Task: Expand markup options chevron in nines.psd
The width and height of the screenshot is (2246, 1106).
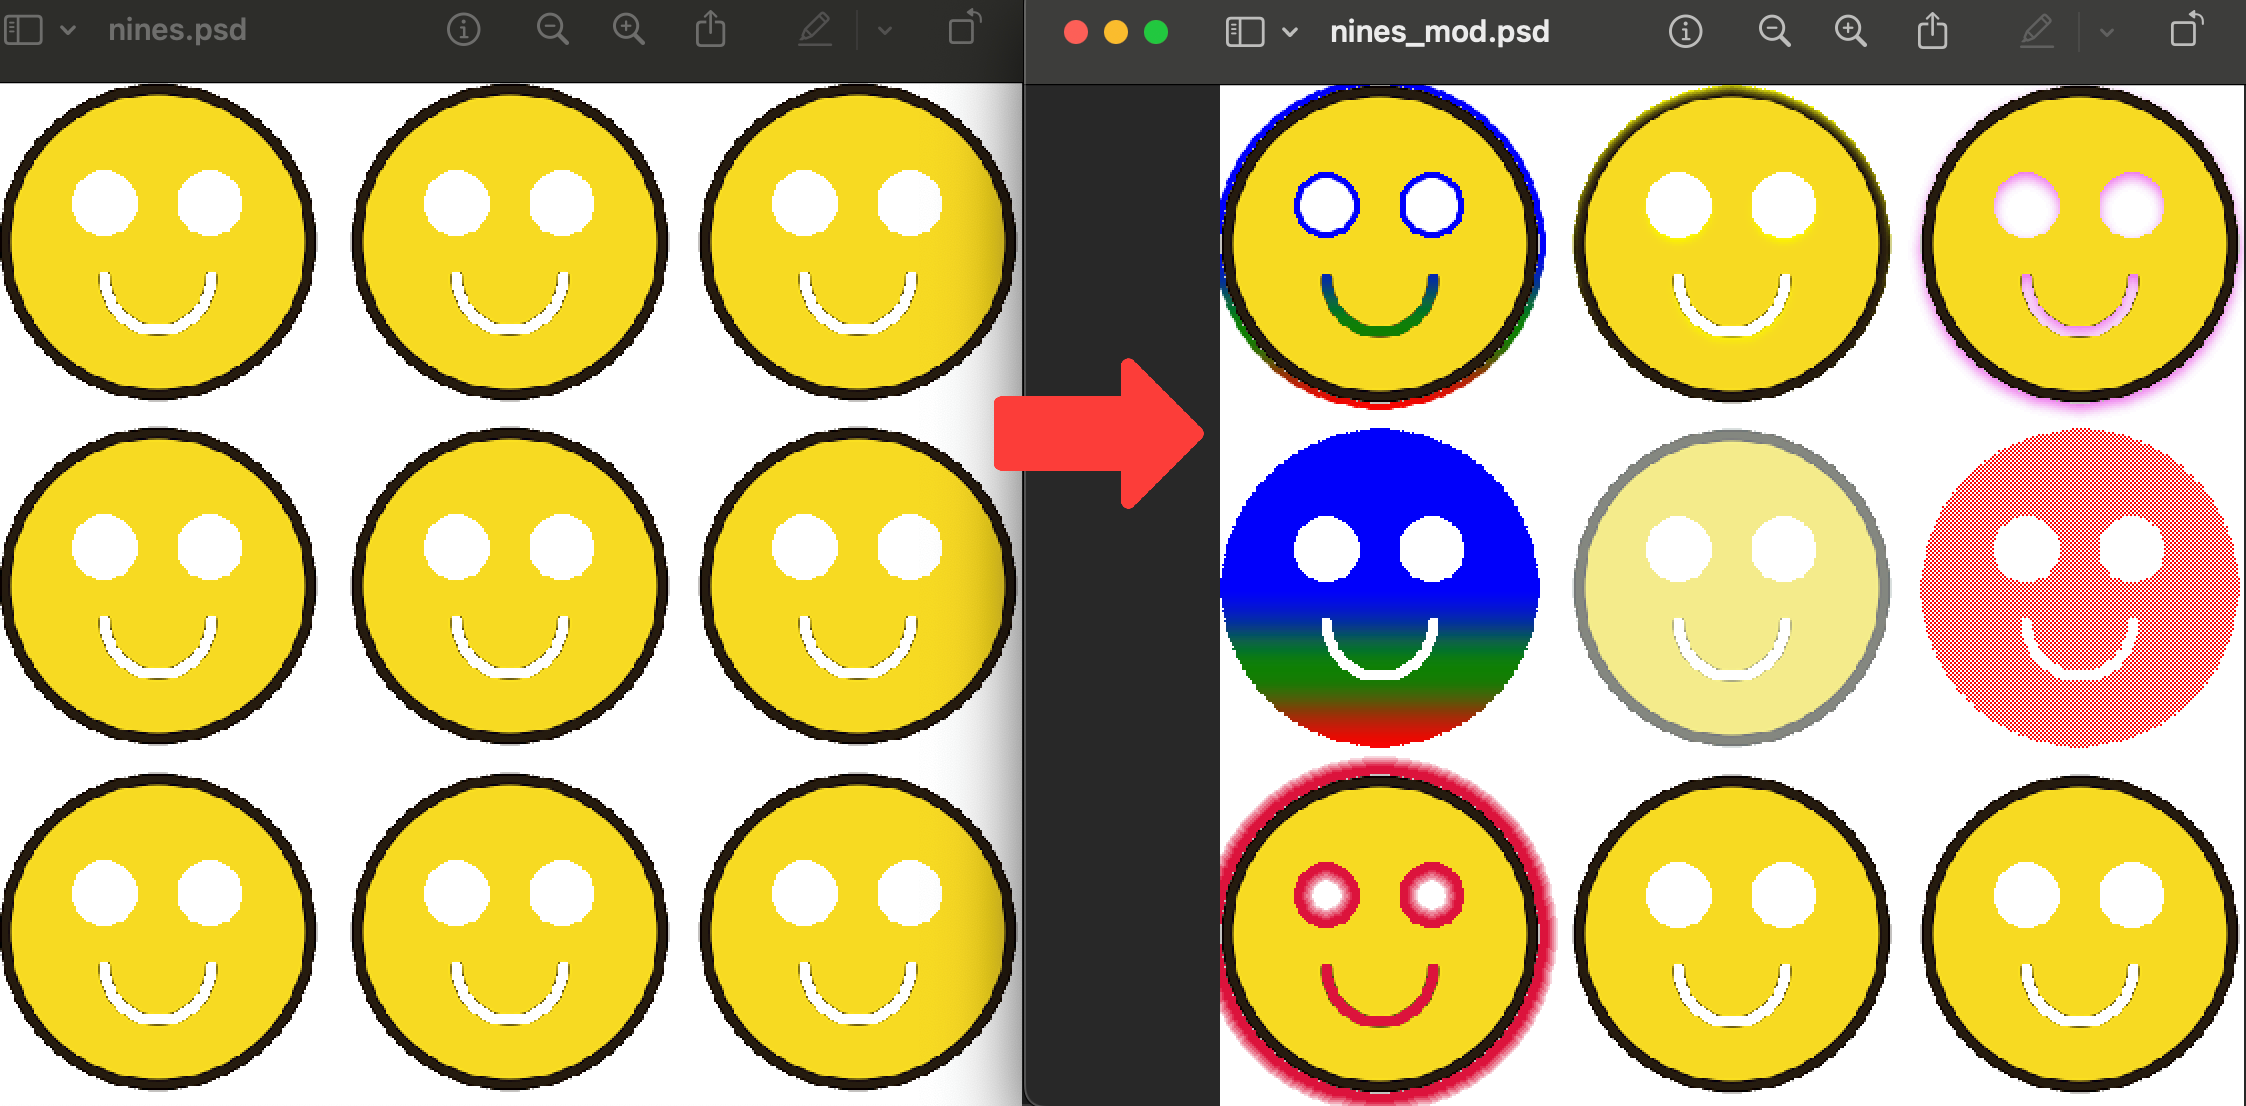Action: click(884, 30)
